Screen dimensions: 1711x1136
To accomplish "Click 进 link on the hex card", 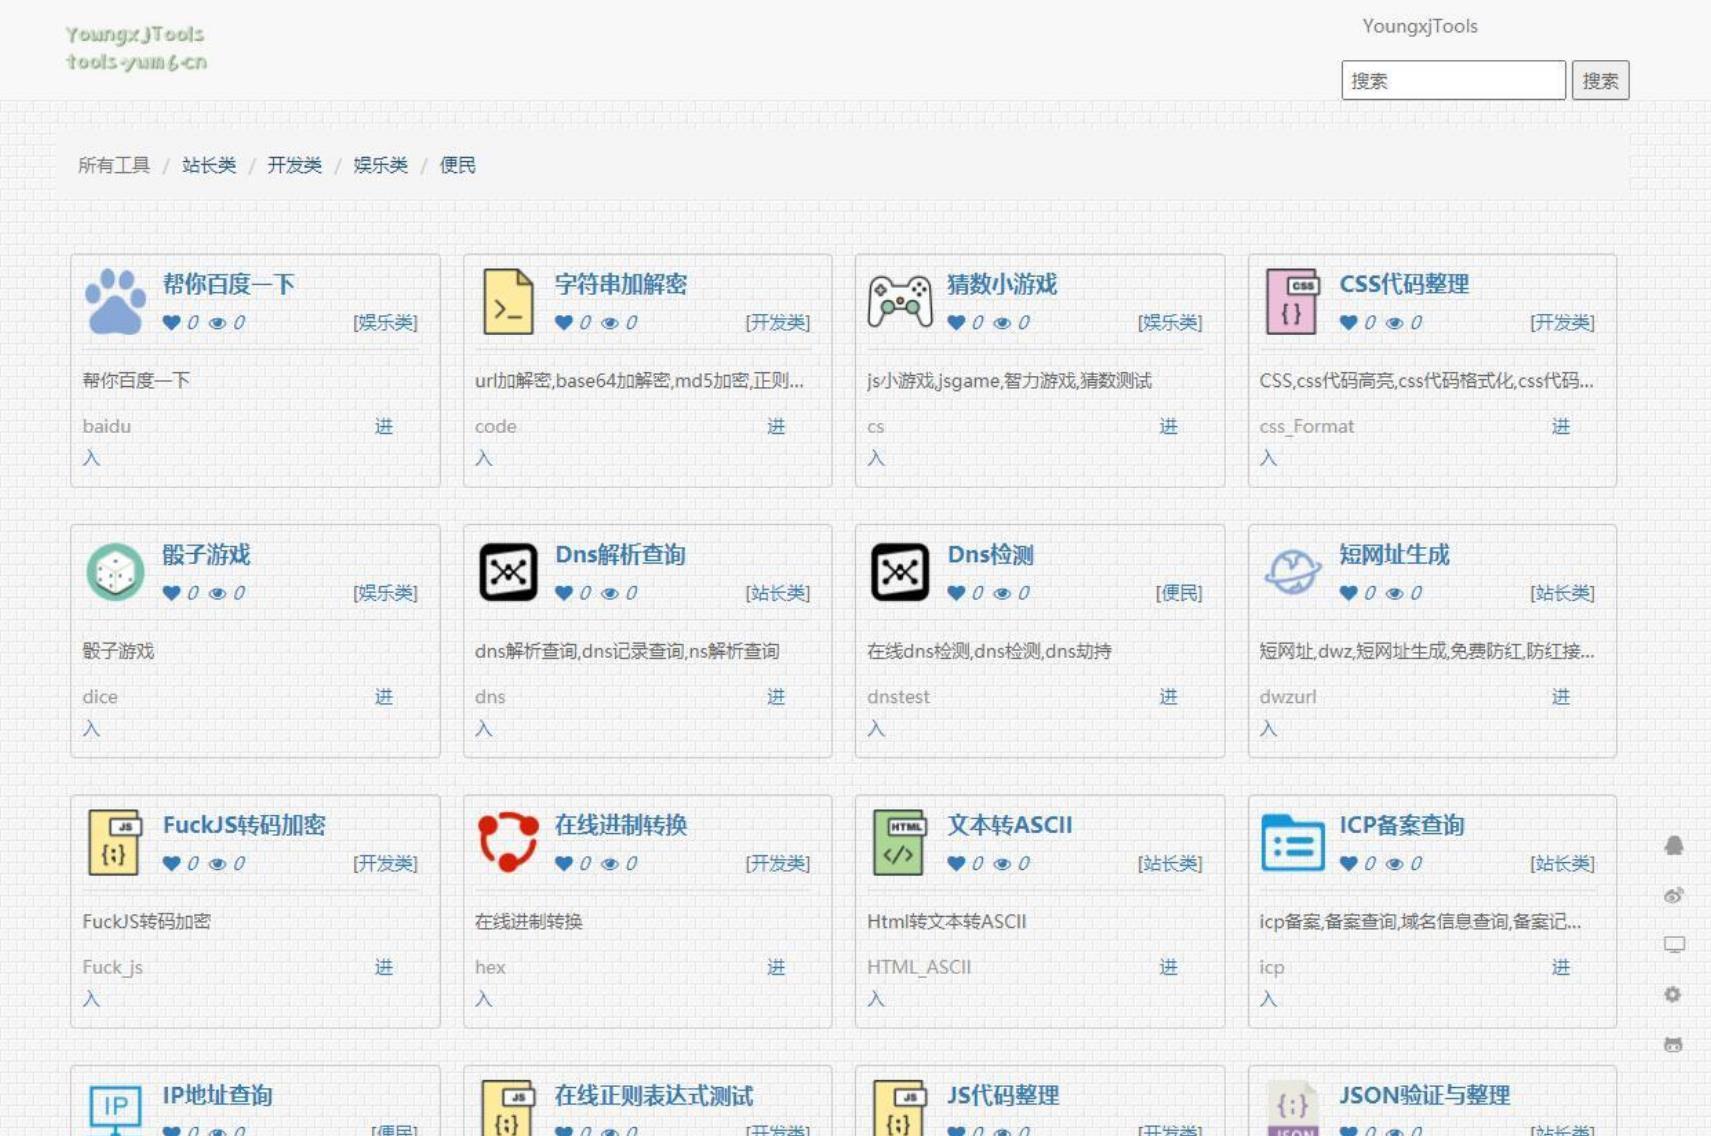I will pyautogui.click(x=776, y=968).
